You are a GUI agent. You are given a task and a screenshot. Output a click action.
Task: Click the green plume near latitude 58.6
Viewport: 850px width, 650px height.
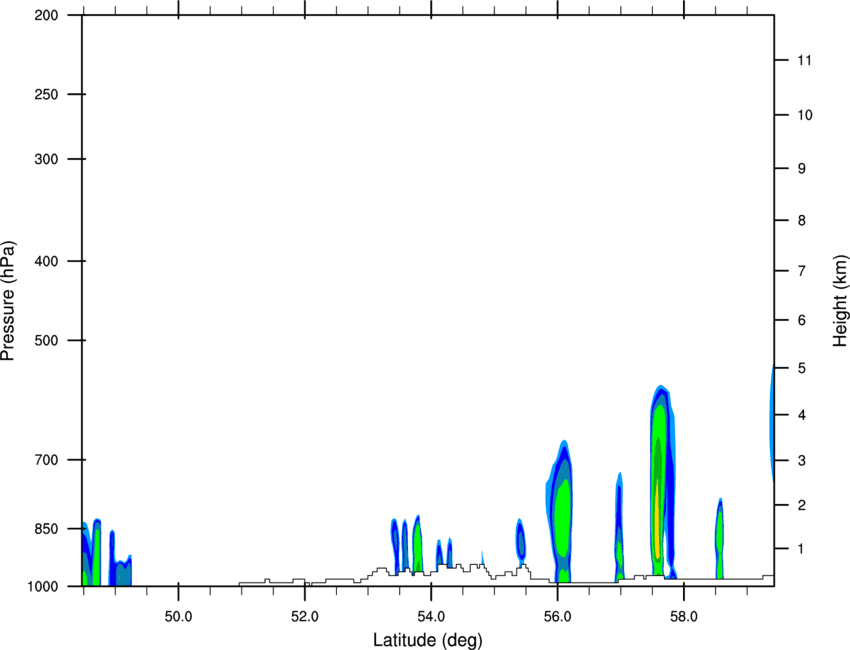click(x=720, y=537)
